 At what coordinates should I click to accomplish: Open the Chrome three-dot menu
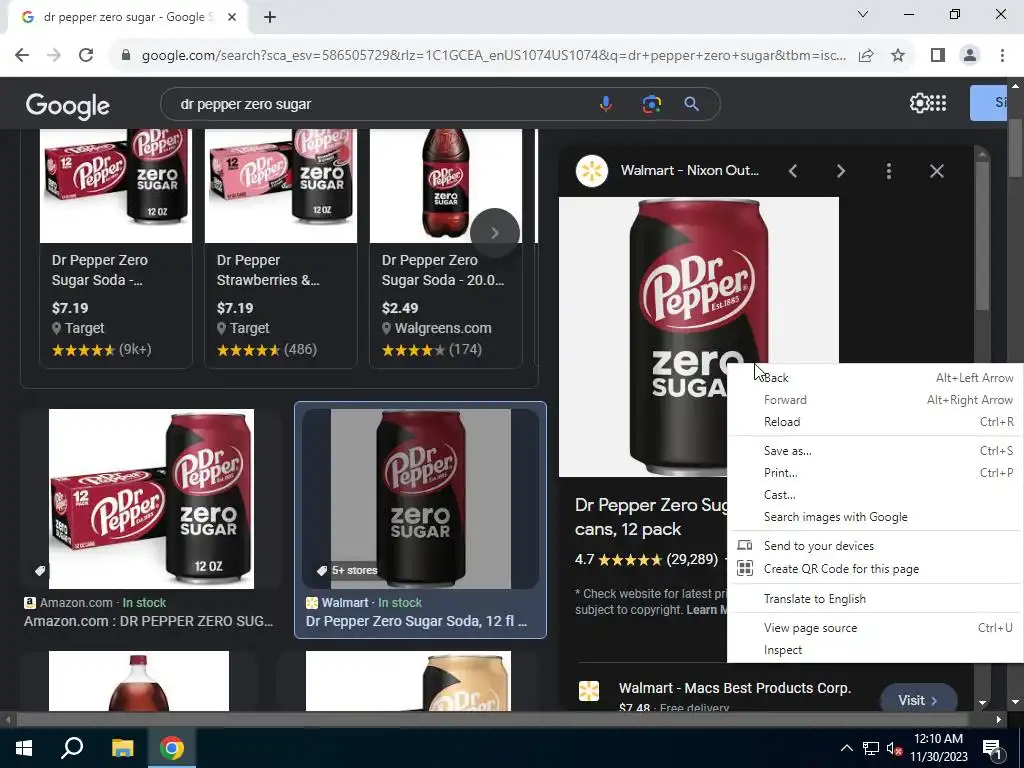point(1002,56)
